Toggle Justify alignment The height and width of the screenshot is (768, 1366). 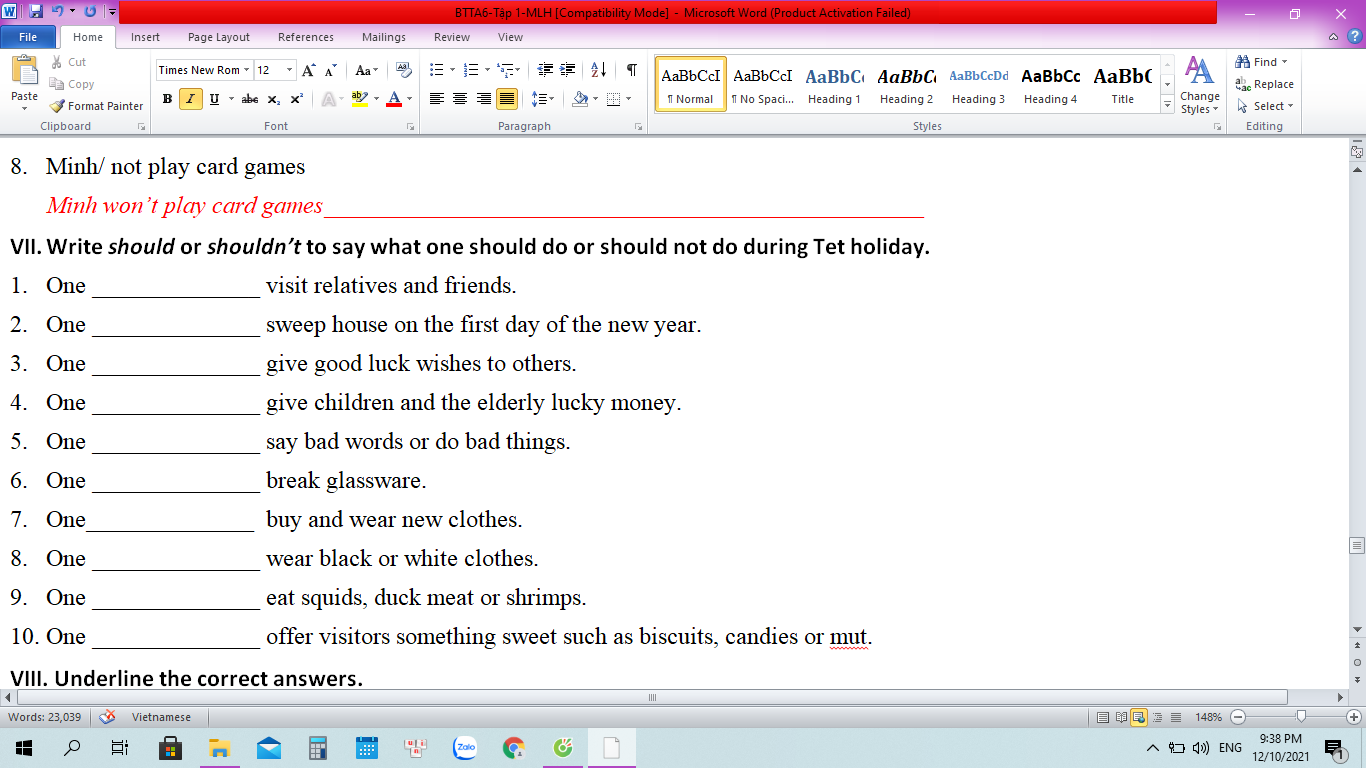[x=507, y=99]
